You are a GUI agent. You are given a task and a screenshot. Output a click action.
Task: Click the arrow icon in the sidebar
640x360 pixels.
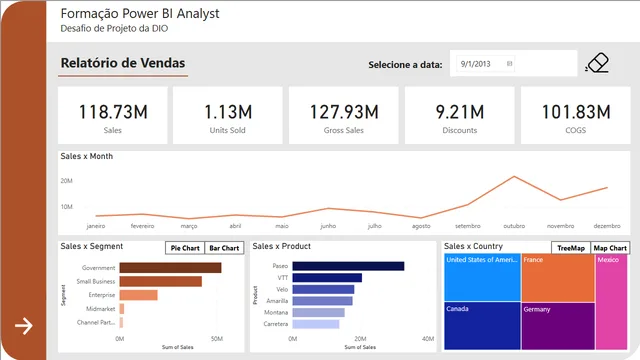(x=24, y=326)
